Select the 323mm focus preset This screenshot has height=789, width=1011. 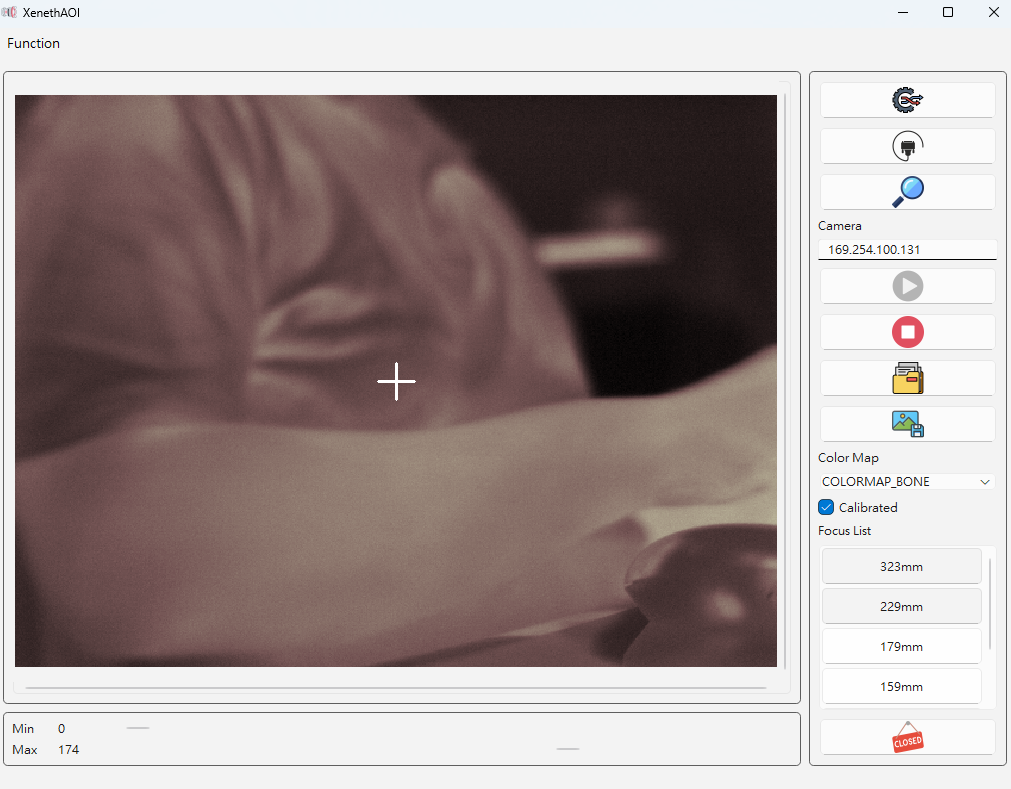(x=901, y=567)
